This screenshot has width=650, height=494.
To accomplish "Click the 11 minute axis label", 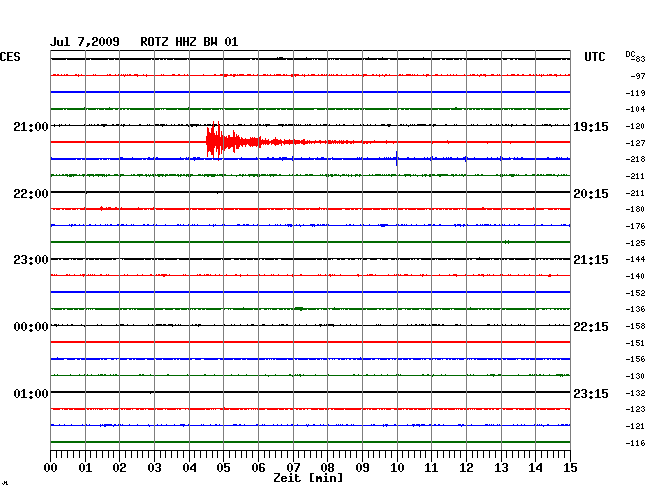I will tap(431, 468).
